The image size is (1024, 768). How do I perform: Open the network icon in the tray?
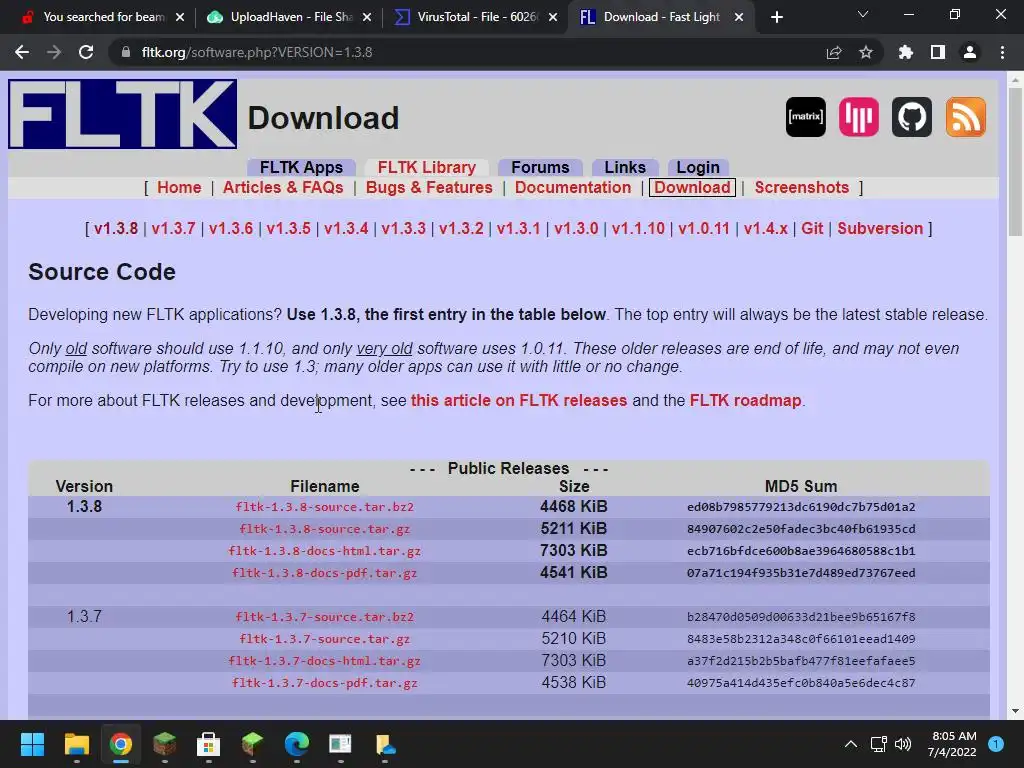pyautogui.click(x=878, y=744)
